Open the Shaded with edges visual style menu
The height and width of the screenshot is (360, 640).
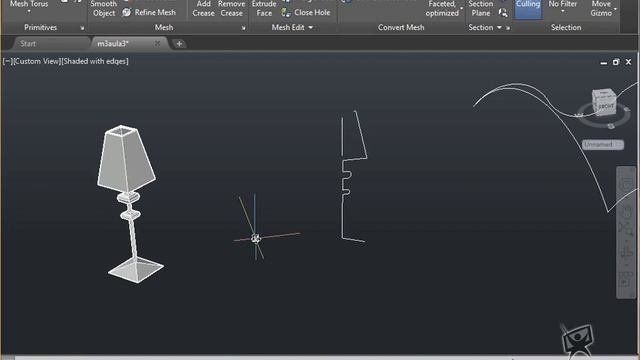(95, 61)
